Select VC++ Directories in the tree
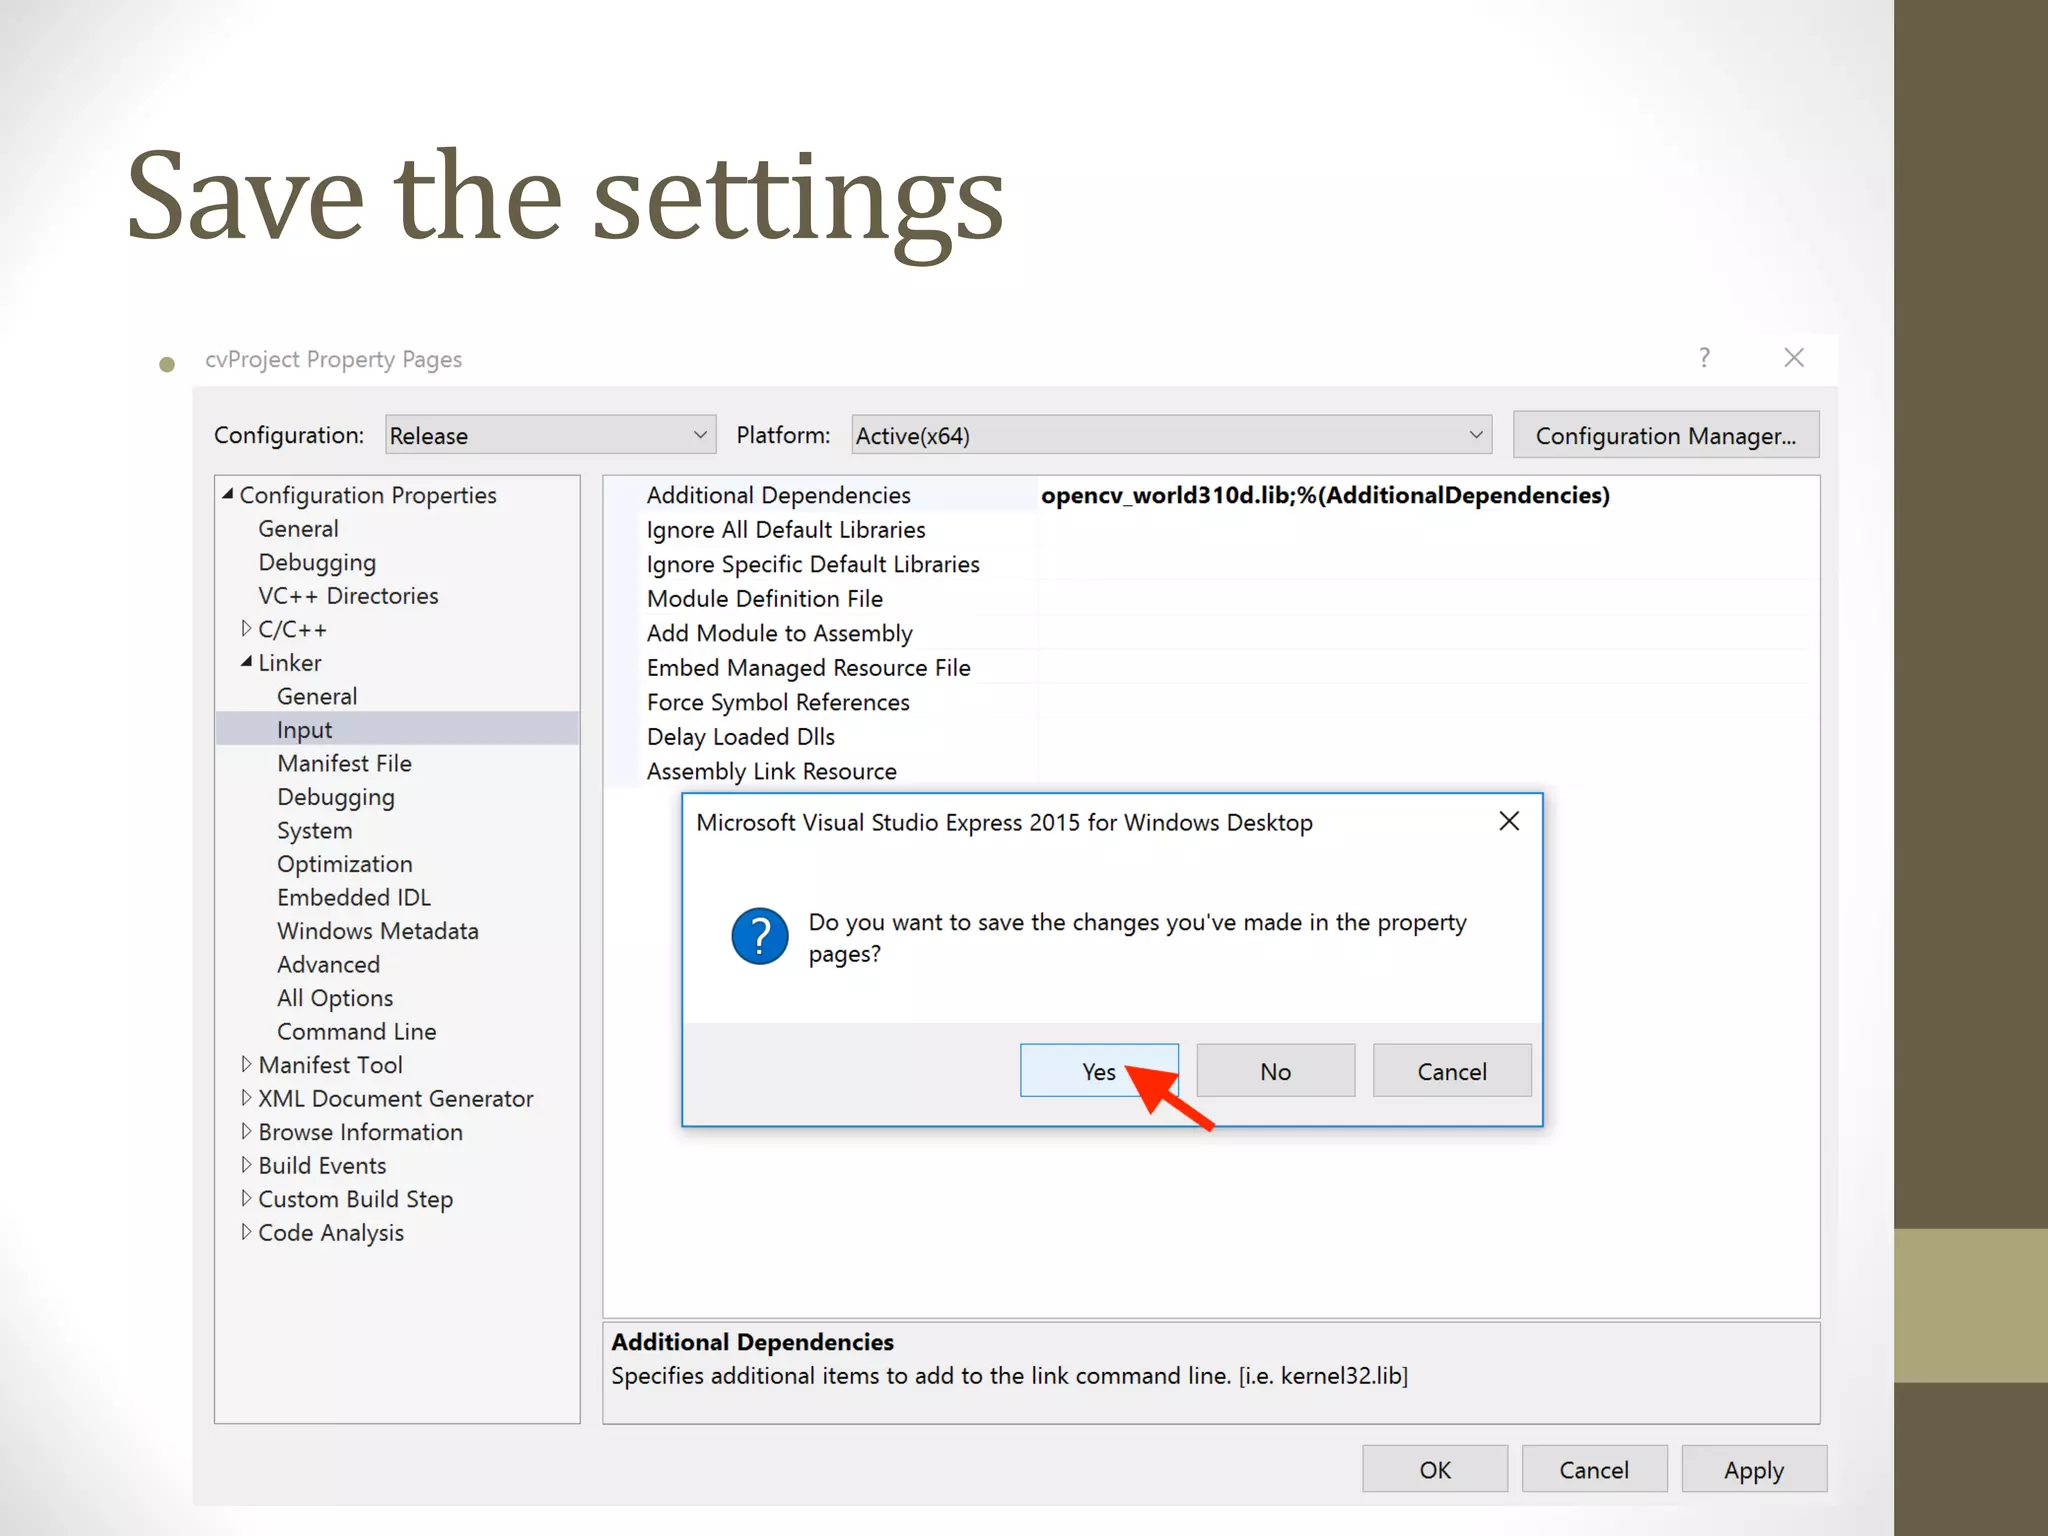2048x1536 pixels. click(348, 596)
